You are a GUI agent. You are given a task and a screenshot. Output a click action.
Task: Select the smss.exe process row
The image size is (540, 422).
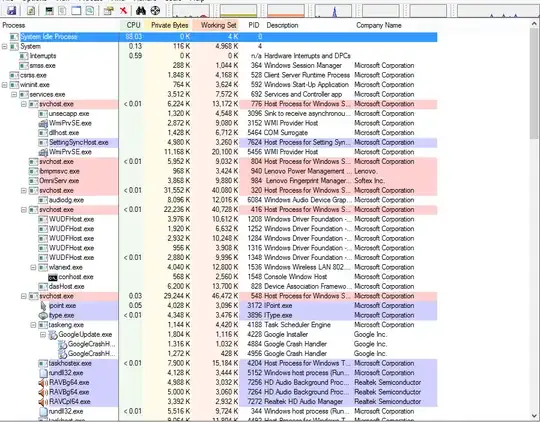pos(219,65)
